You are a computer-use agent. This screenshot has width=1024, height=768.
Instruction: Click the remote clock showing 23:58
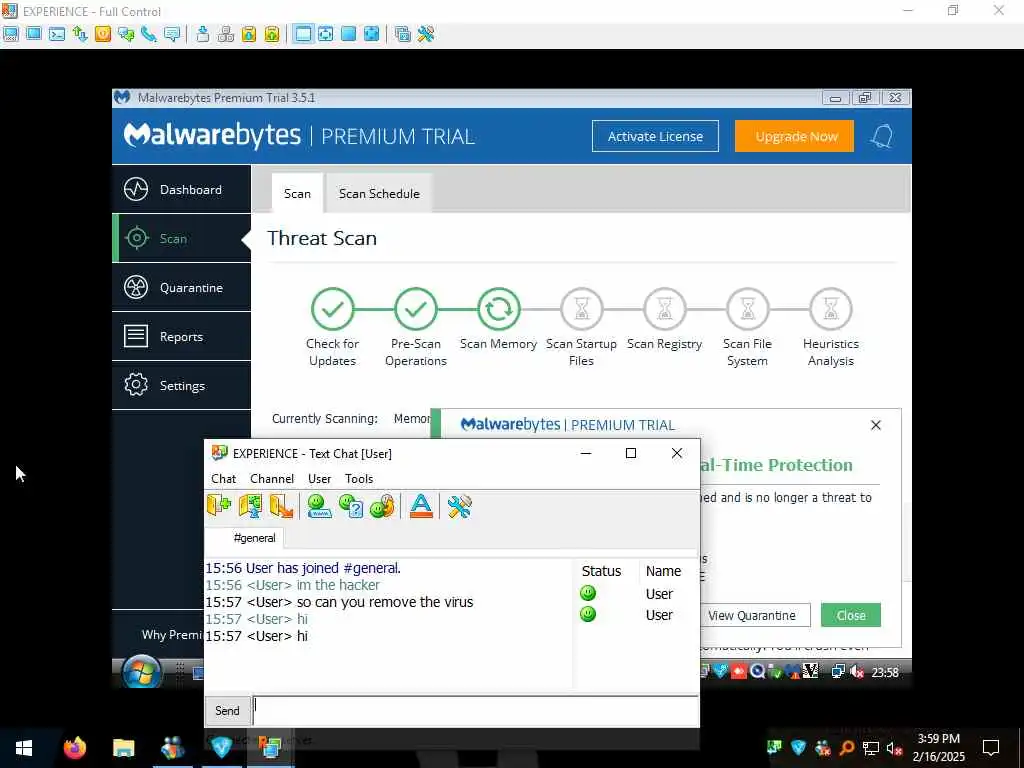tap(885, 672)
